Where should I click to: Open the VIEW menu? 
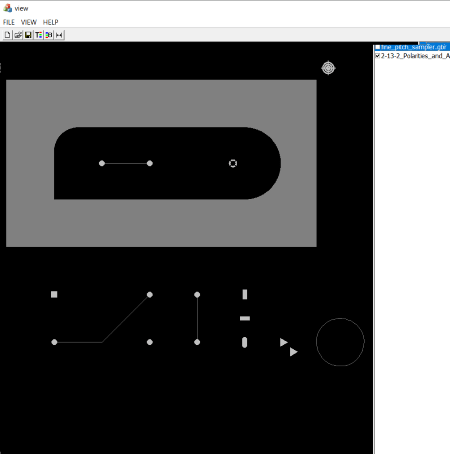(x=29, y=22)
